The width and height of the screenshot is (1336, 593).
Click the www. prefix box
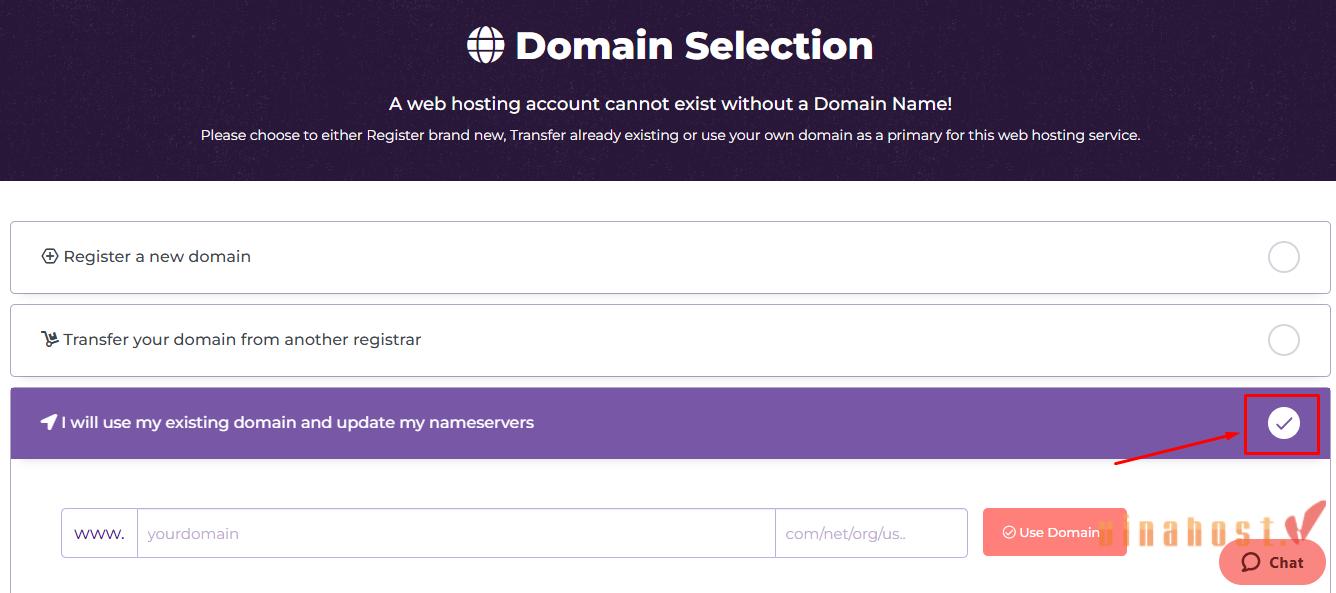(99, 533)
